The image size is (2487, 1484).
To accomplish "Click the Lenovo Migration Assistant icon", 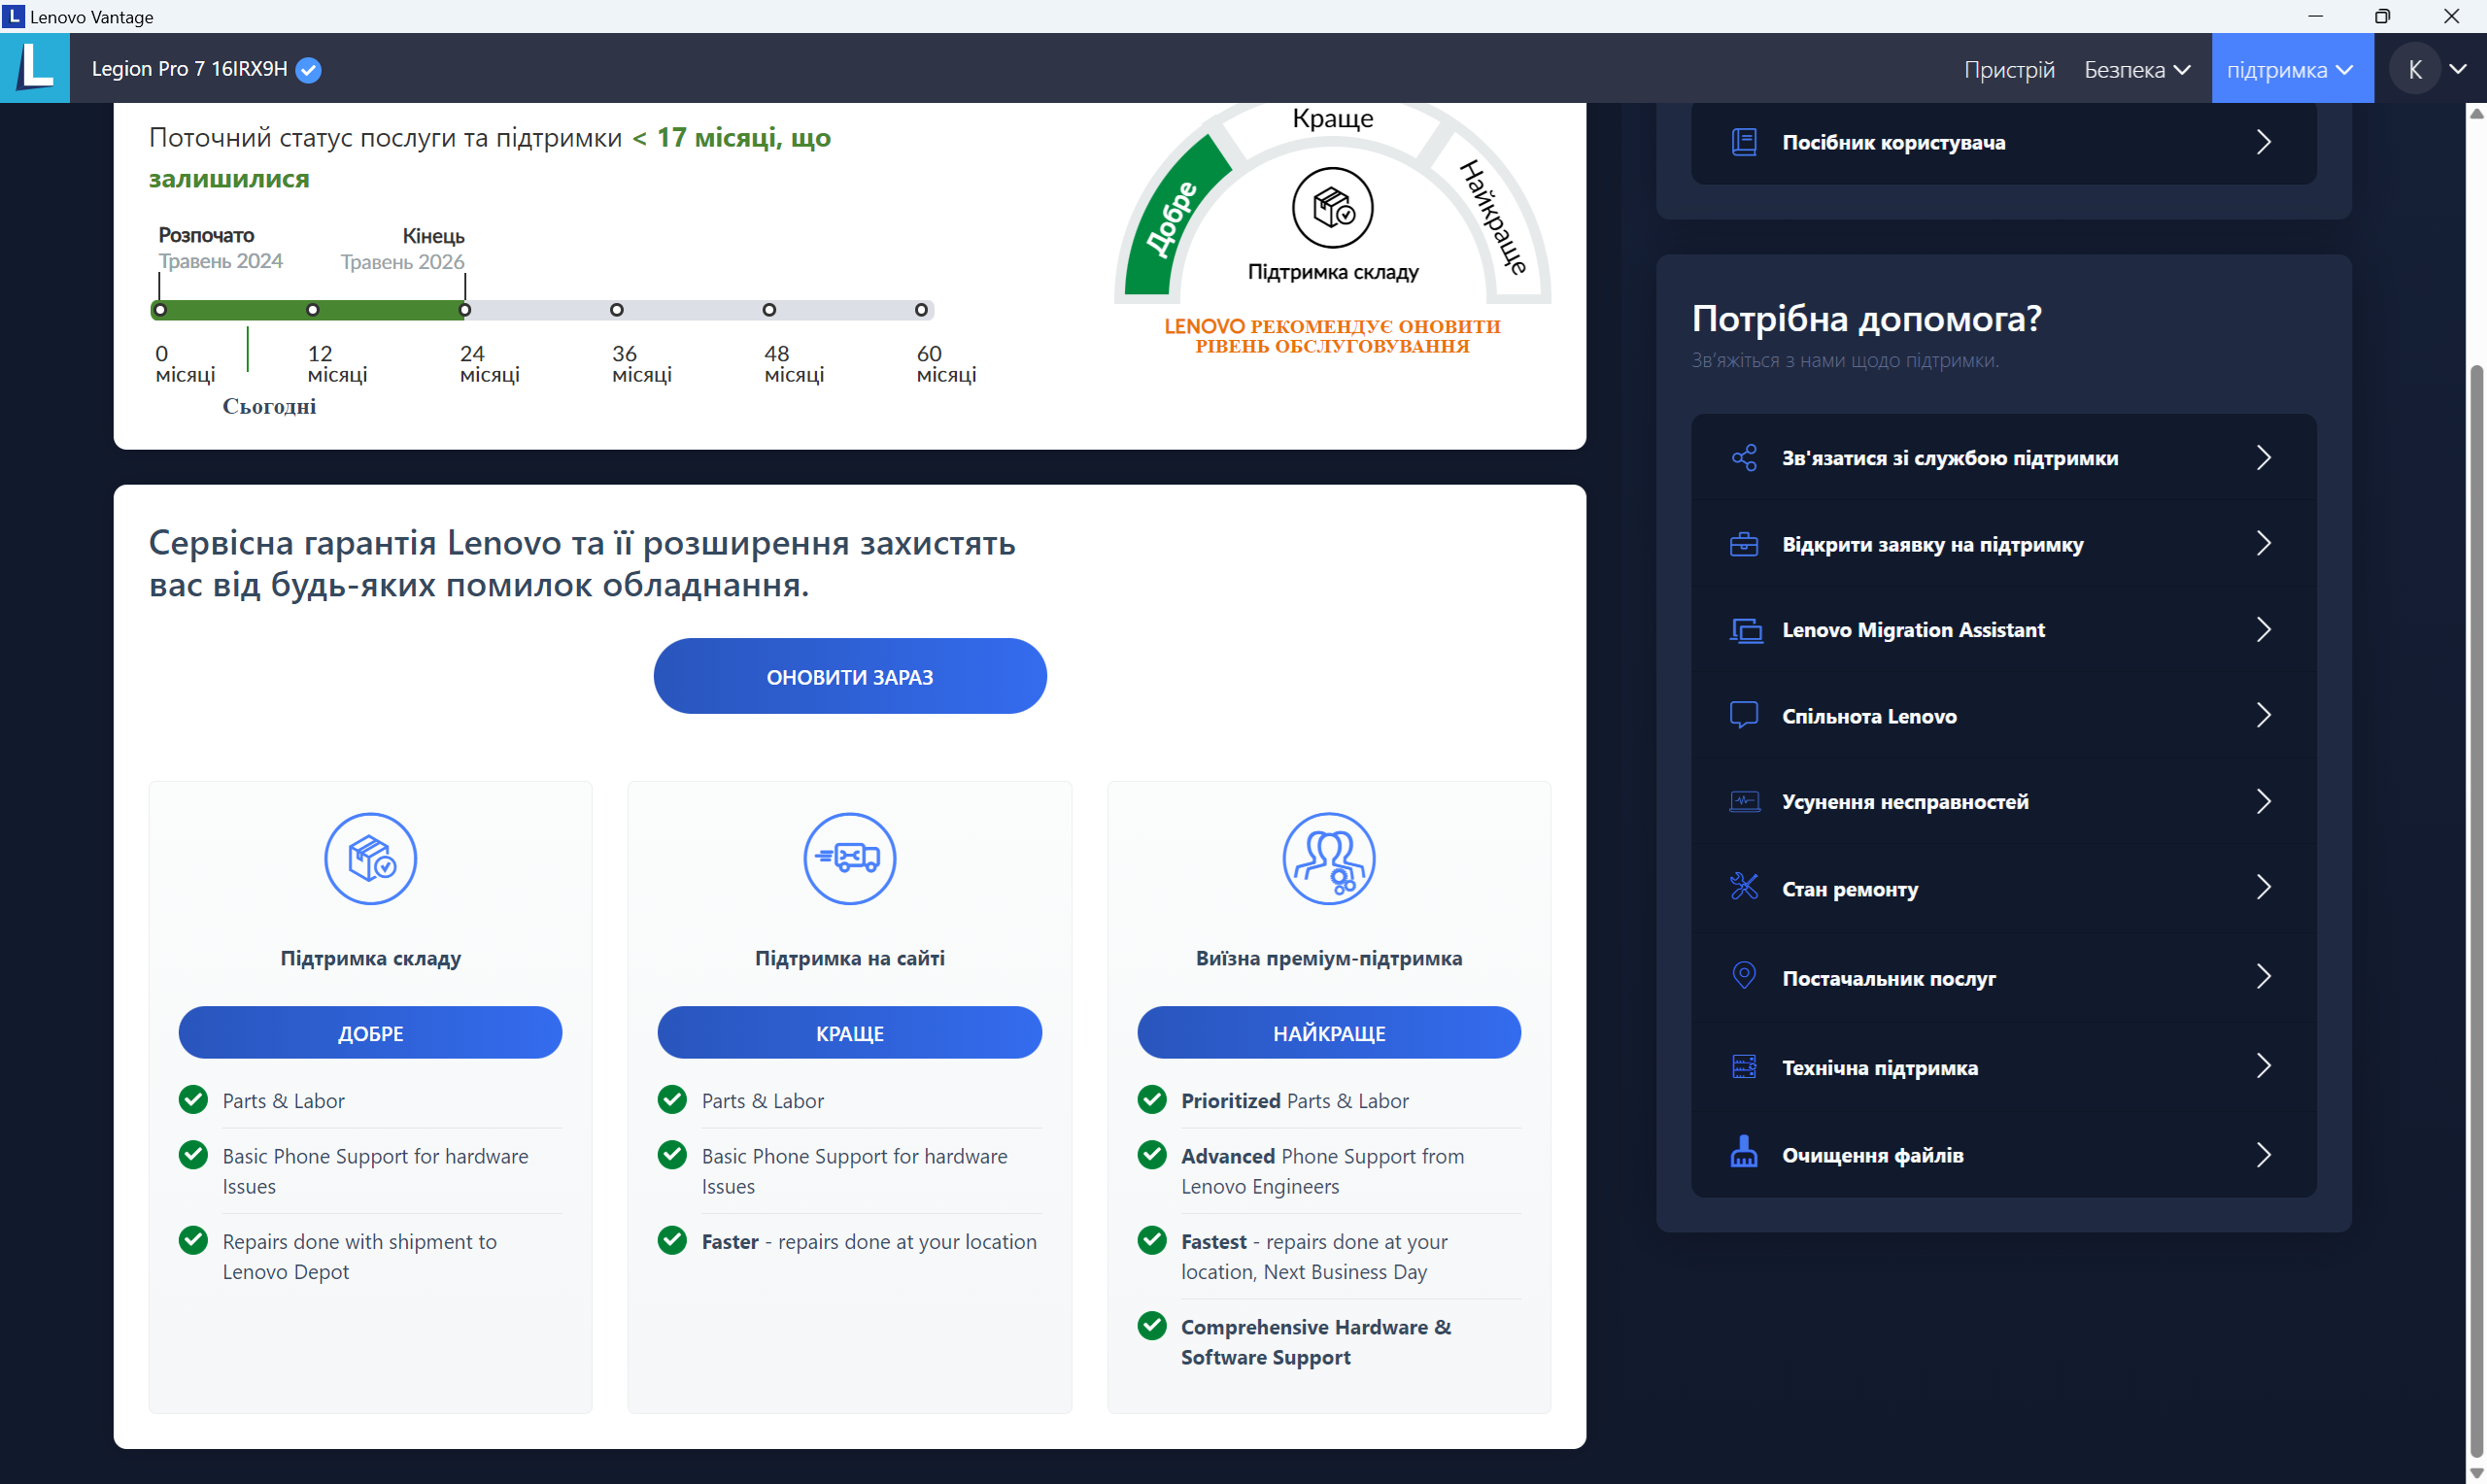I will point(1745,630).
